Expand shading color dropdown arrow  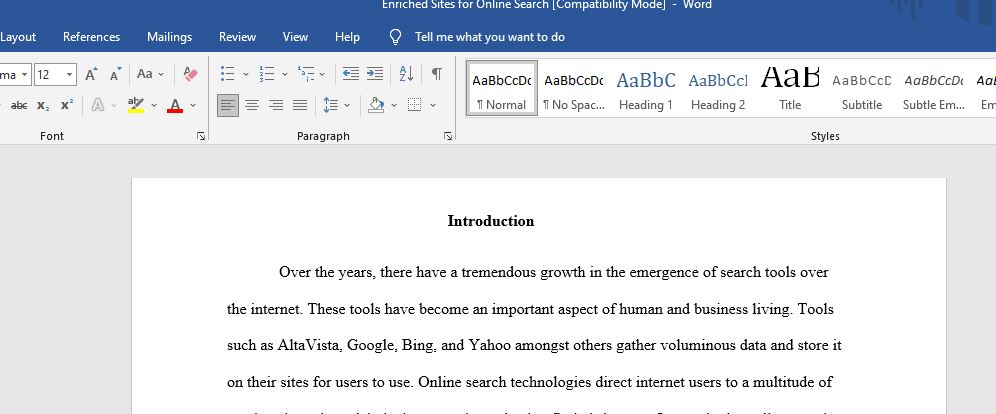point(394,106)
